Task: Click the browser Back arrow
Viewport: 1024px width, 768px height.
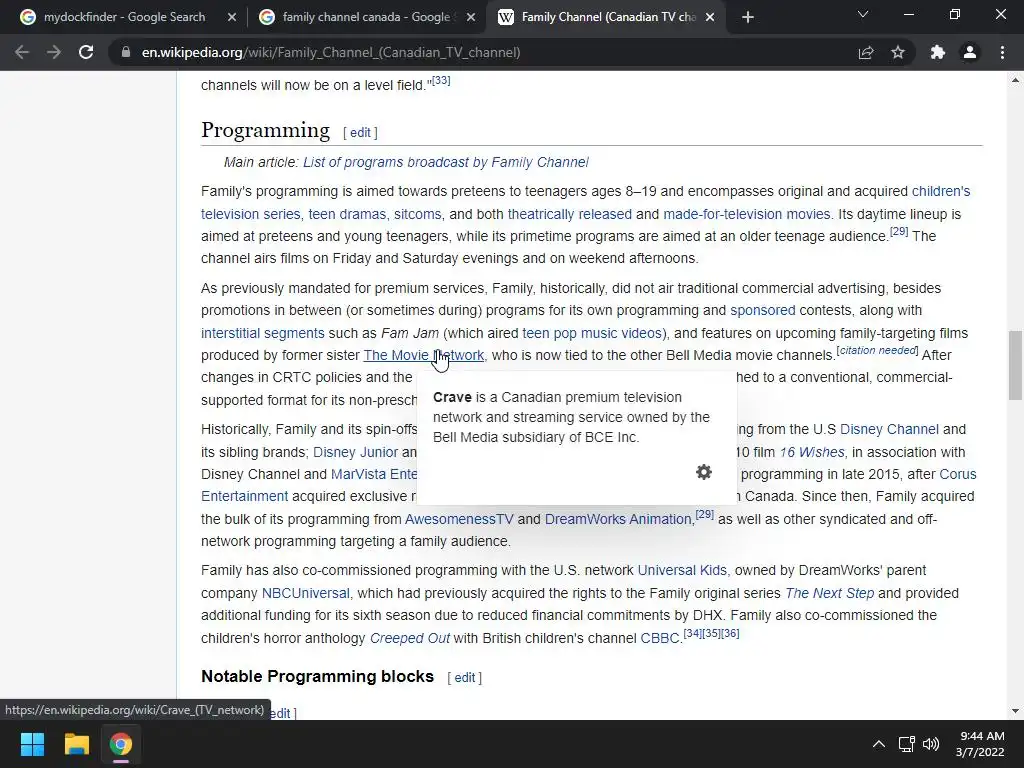Action: pos(22,52)
